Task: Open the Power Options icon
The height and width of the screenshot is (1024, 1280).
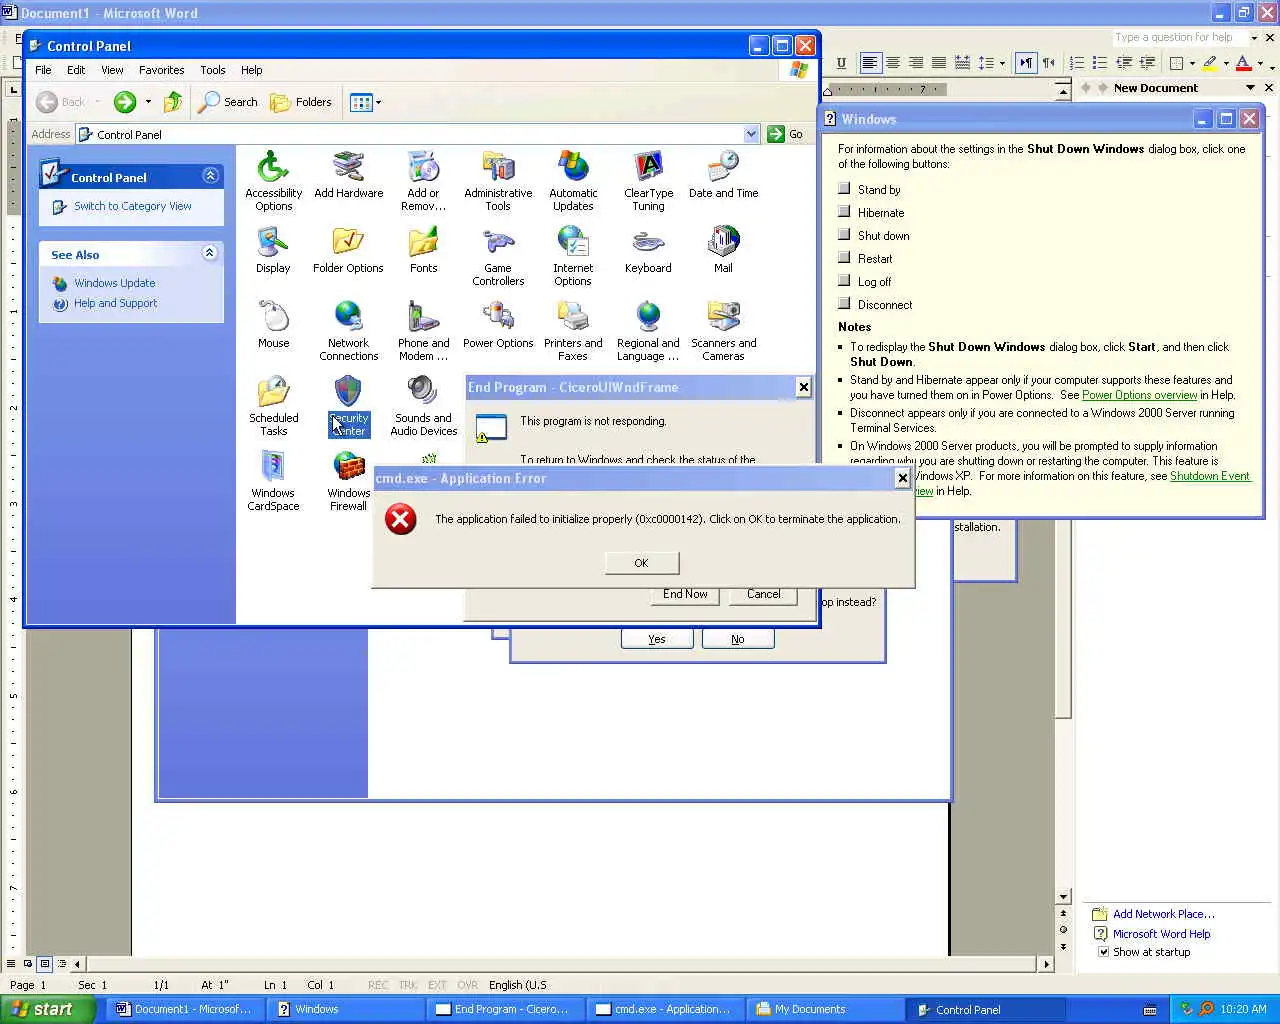Action: pos(498,325)
